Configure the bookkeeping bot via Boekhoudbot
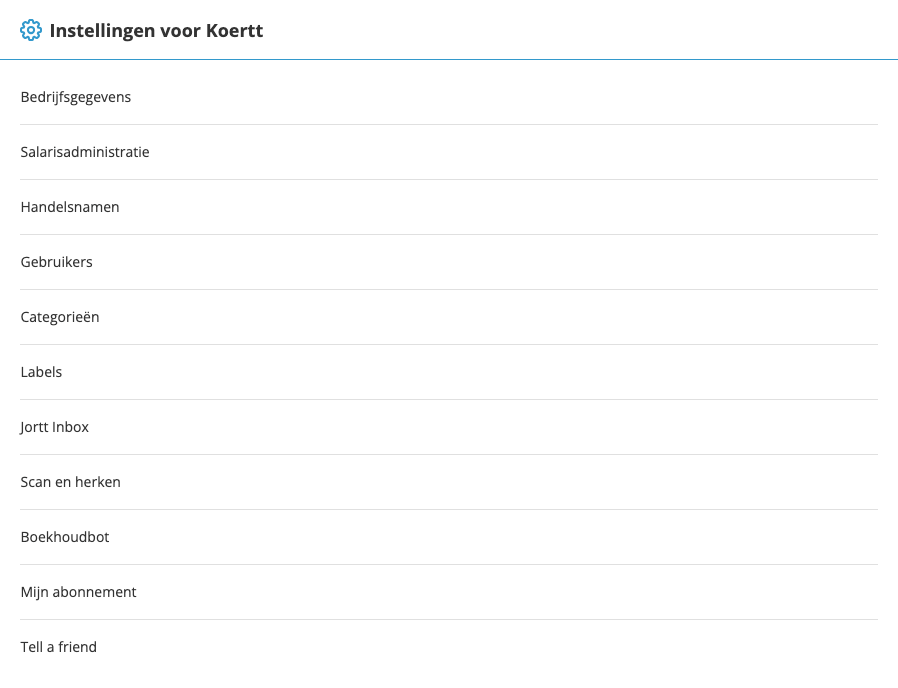Screen dimensions: 898x688 tap(65, 537)
